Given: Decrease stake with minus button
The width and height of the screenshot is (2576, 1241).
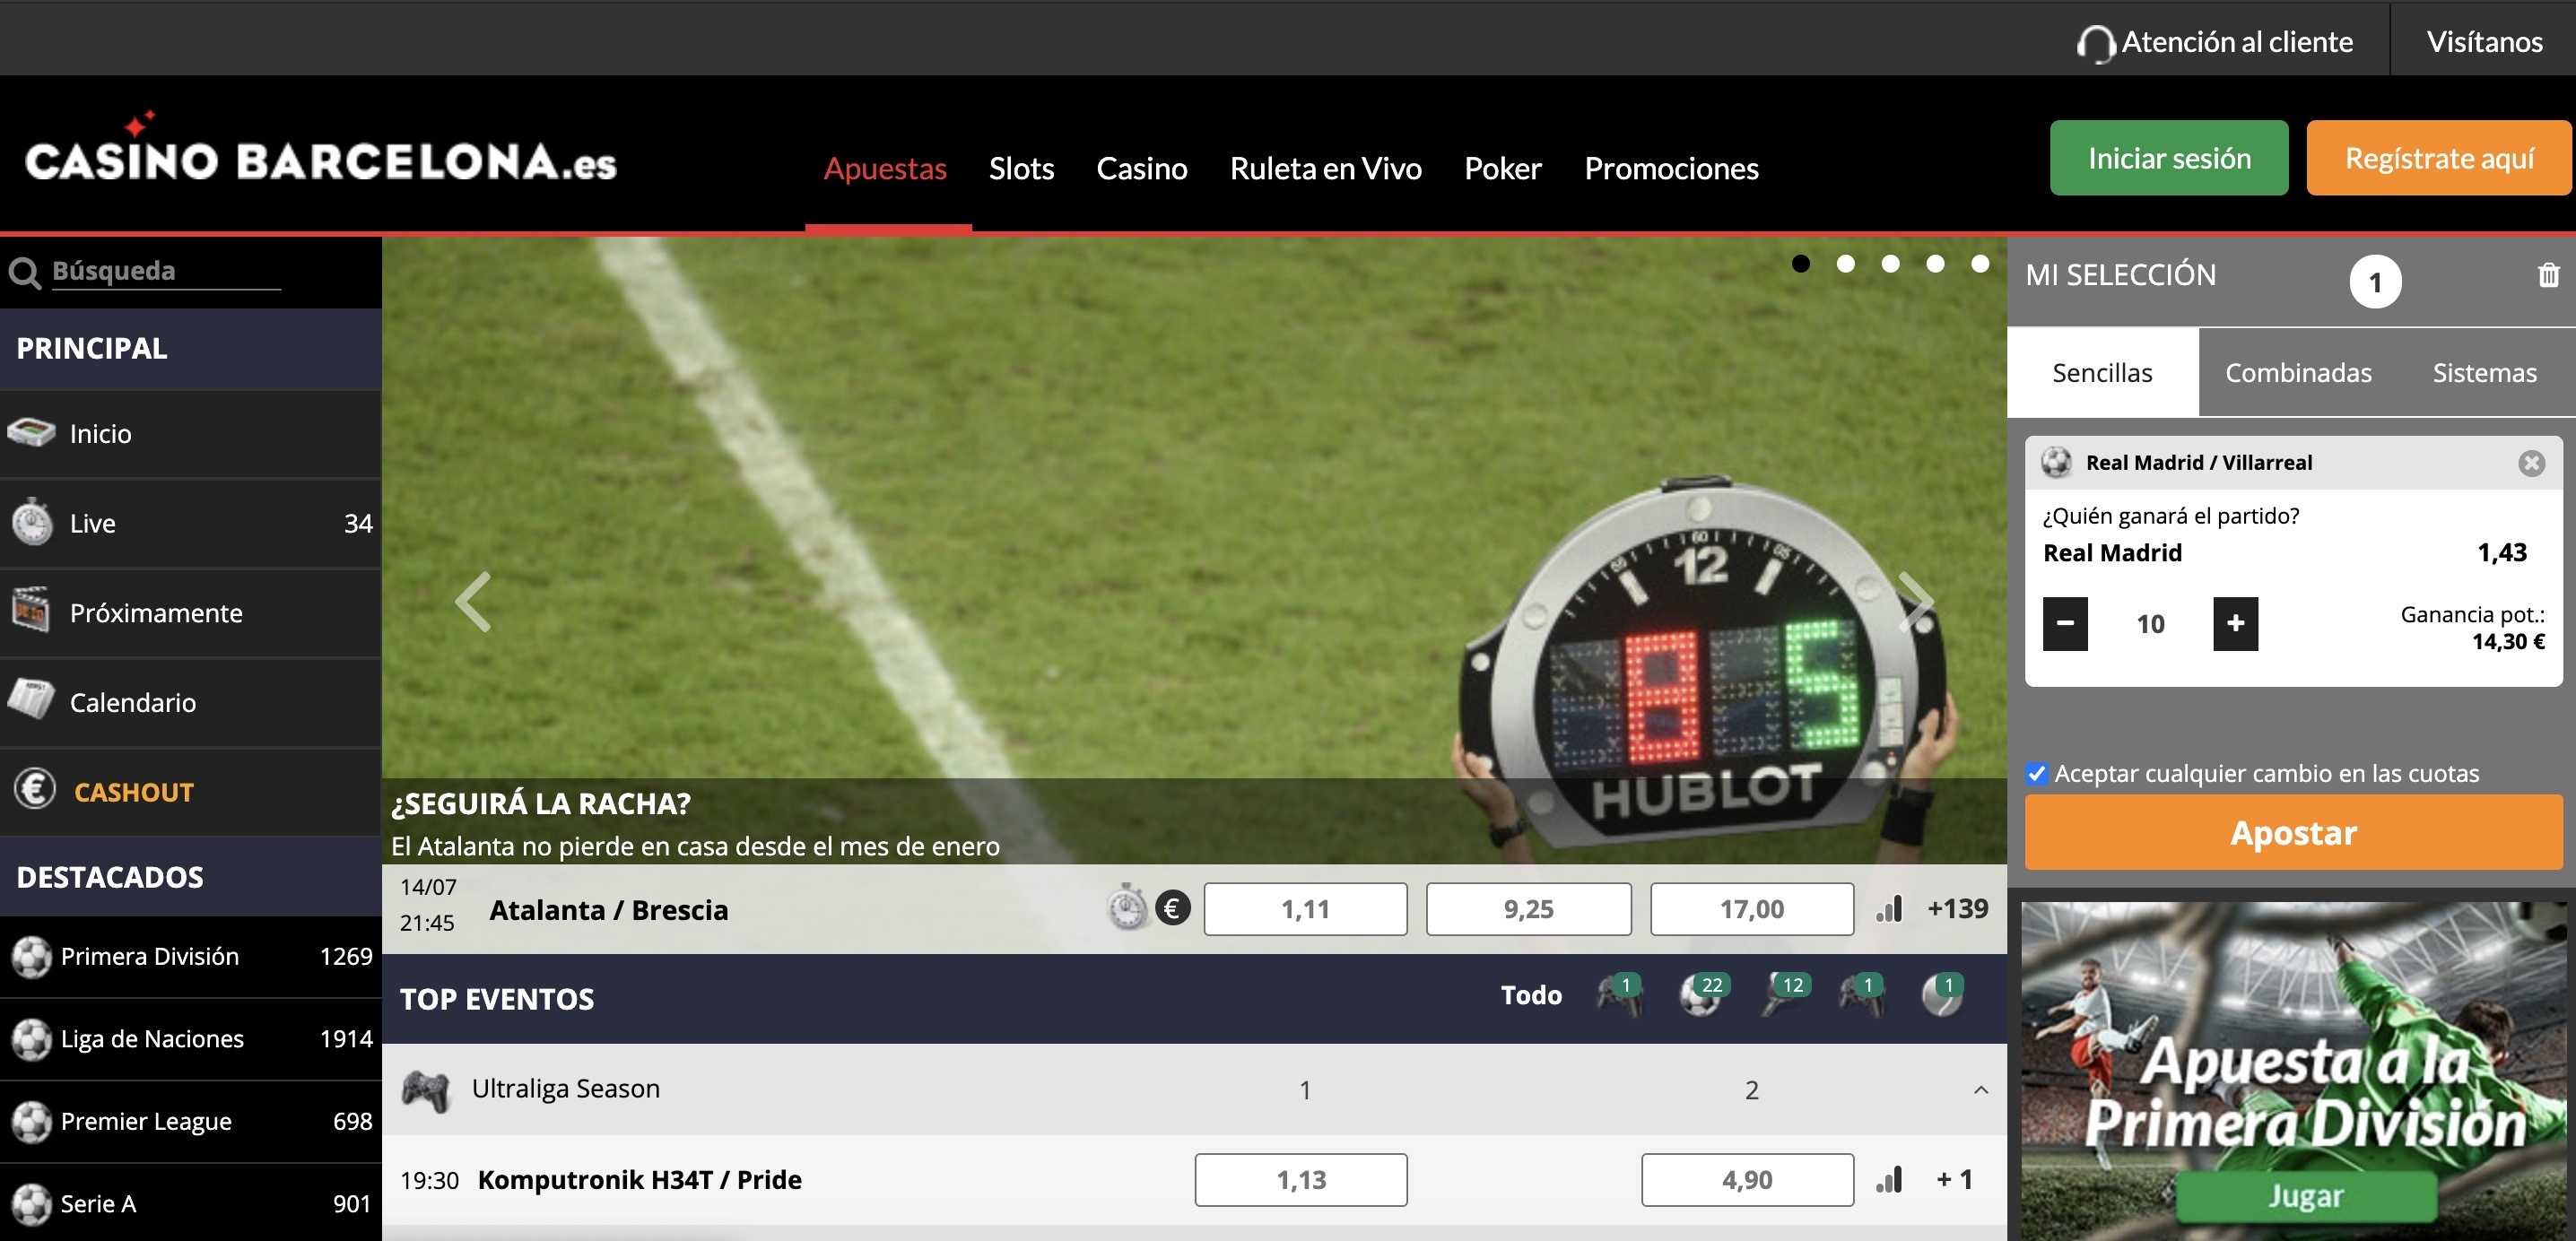Looking at the screenshot, I should coord(2065,623).
